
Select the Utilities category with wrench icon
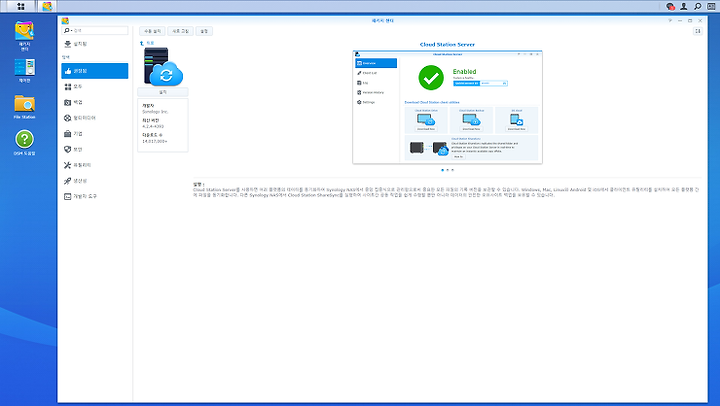click(x=95, y=165)
